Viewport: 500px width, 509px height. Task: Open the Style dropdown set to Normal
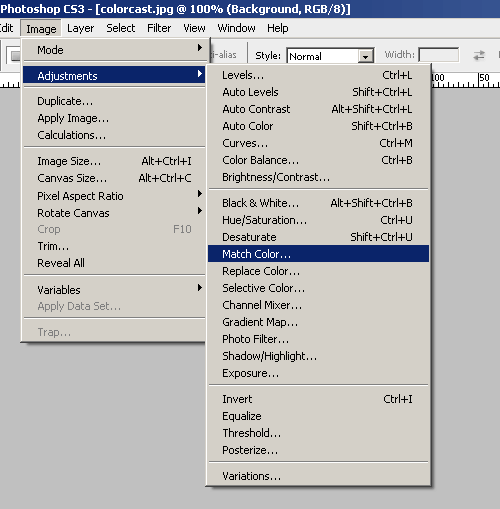tap(330, 56)
